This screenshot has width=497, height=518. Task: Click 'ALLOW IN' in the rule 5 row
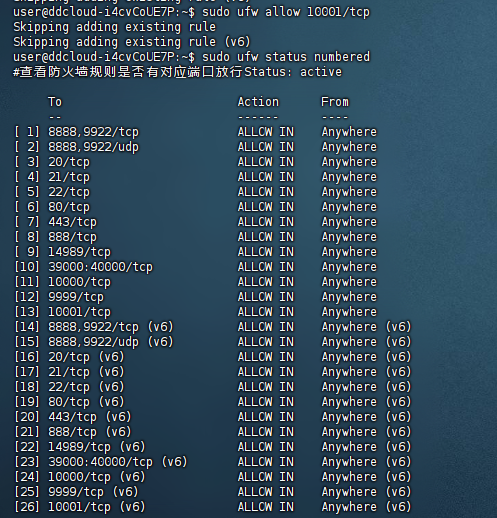tap(266, 192)
